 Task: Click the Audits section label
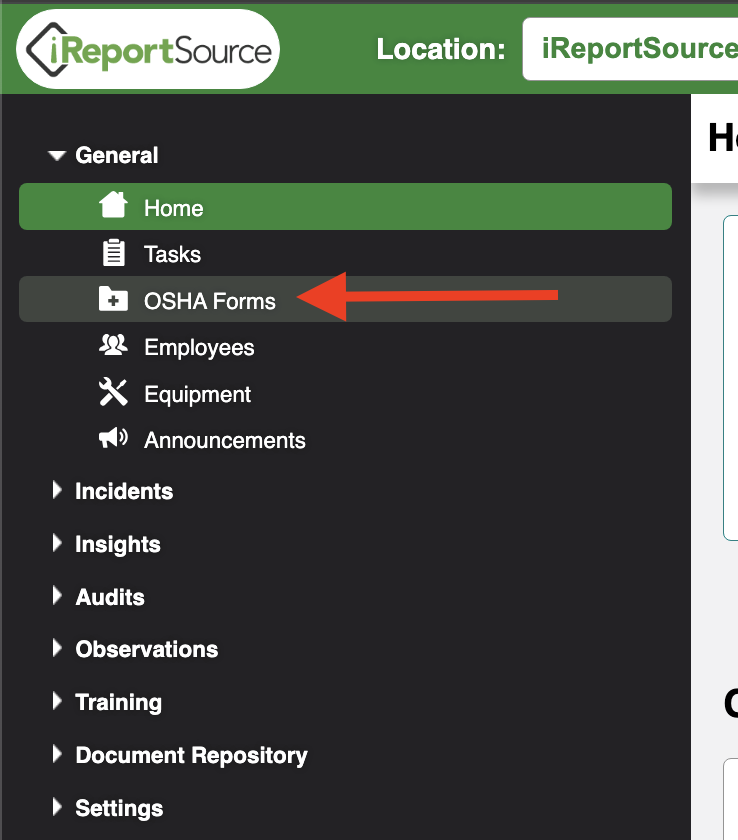(110, 597)
